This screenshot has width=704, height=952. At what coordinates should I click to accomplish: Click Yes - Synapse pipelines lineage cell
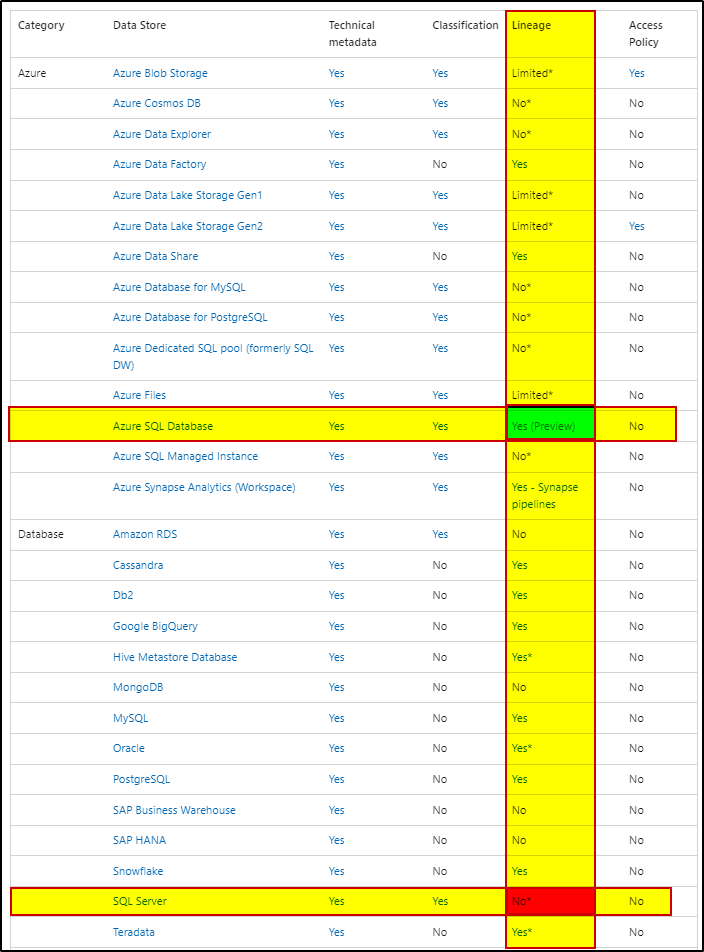545,496
